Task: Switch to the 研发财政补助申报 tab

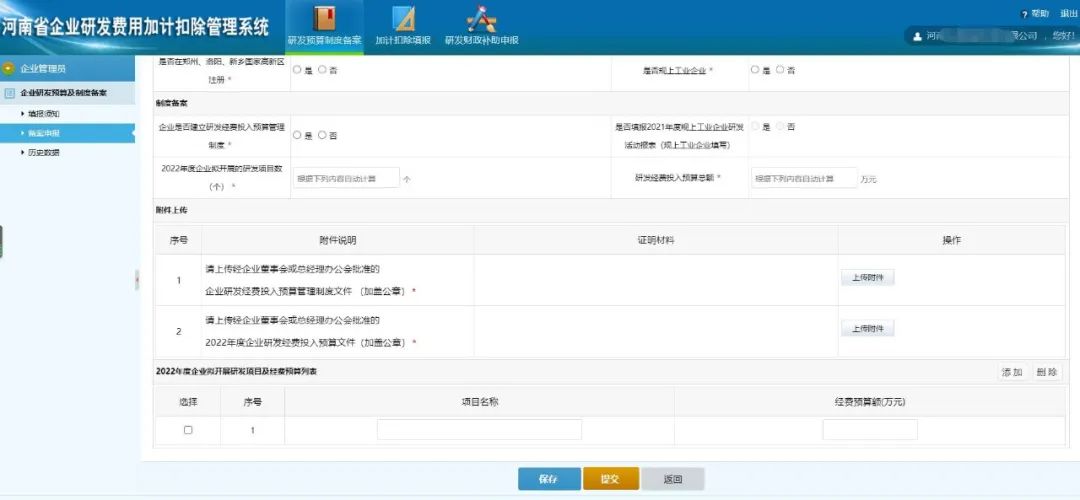Action: coord(481,40)
